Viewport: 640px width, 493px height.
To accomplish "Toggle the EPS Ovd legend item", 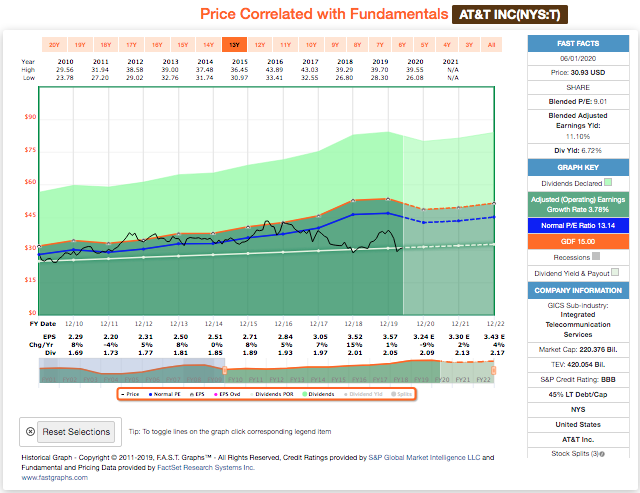I will click(x=227, y=394).
